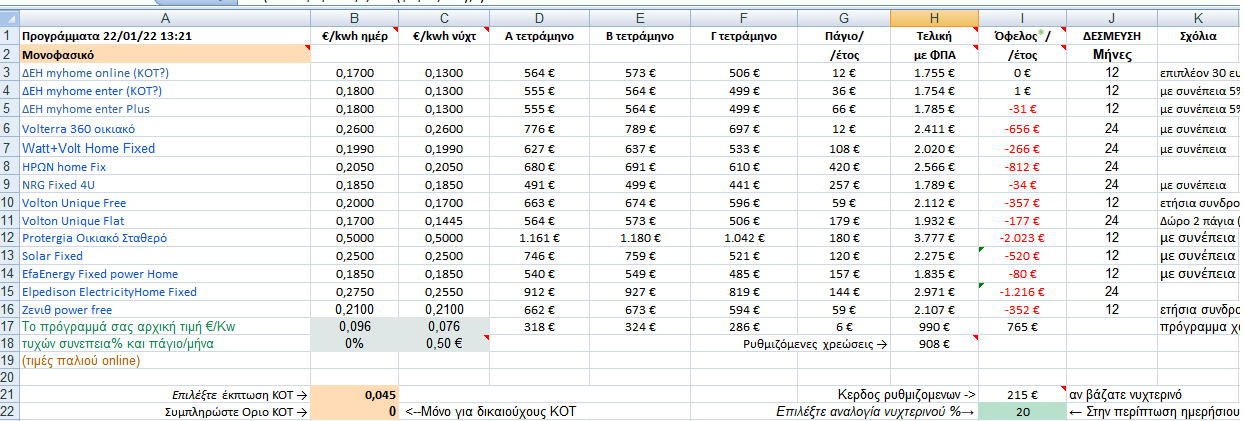Select the Protergia final price 3.777 €
The height and width of the screenshot is (421, 1244).
[933, 238]
